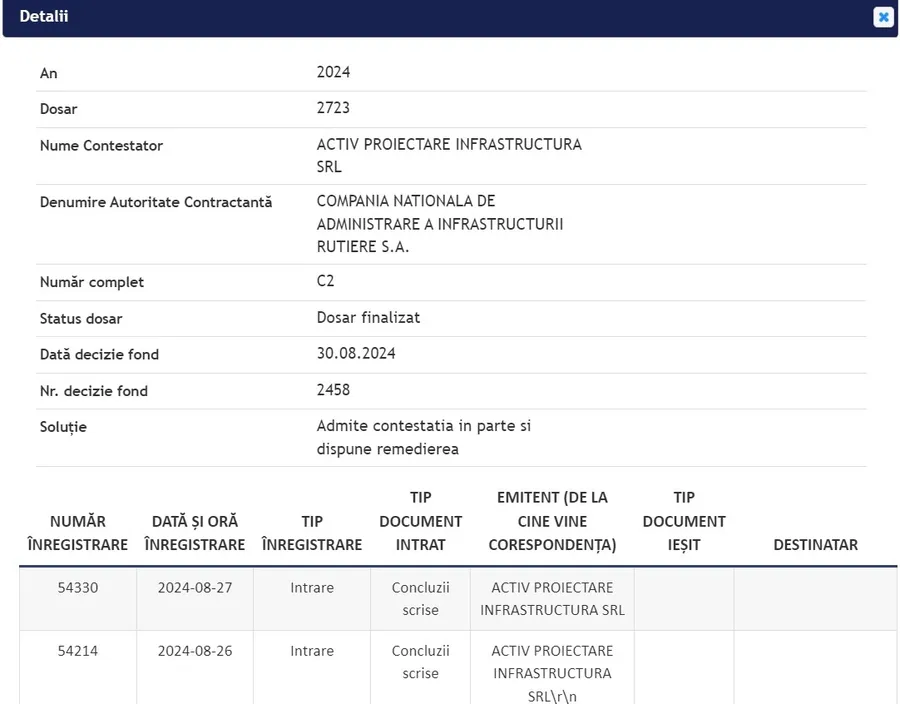Click the decision date 30.08.2024
900x704 pixels.
(x=356, y=354)
